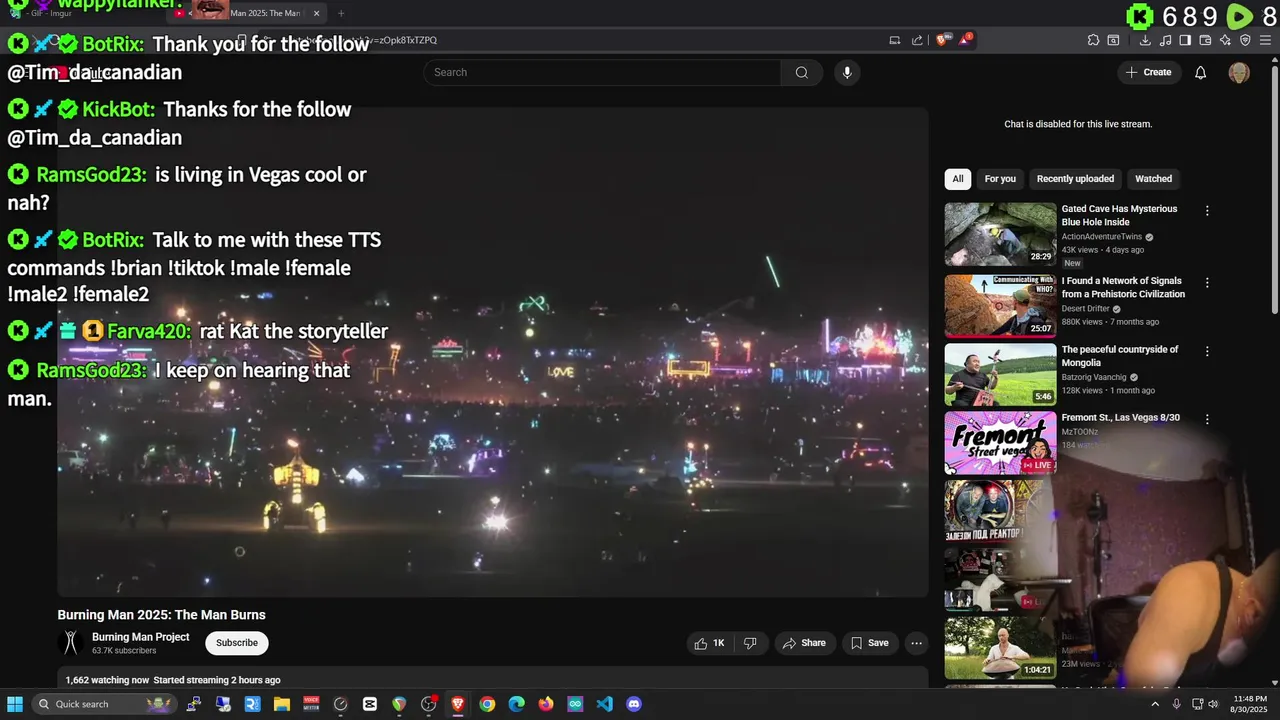This screenshot has width=1280, height=720.
Task: Open Brave Wallet icon
Action: (1205, 40)
